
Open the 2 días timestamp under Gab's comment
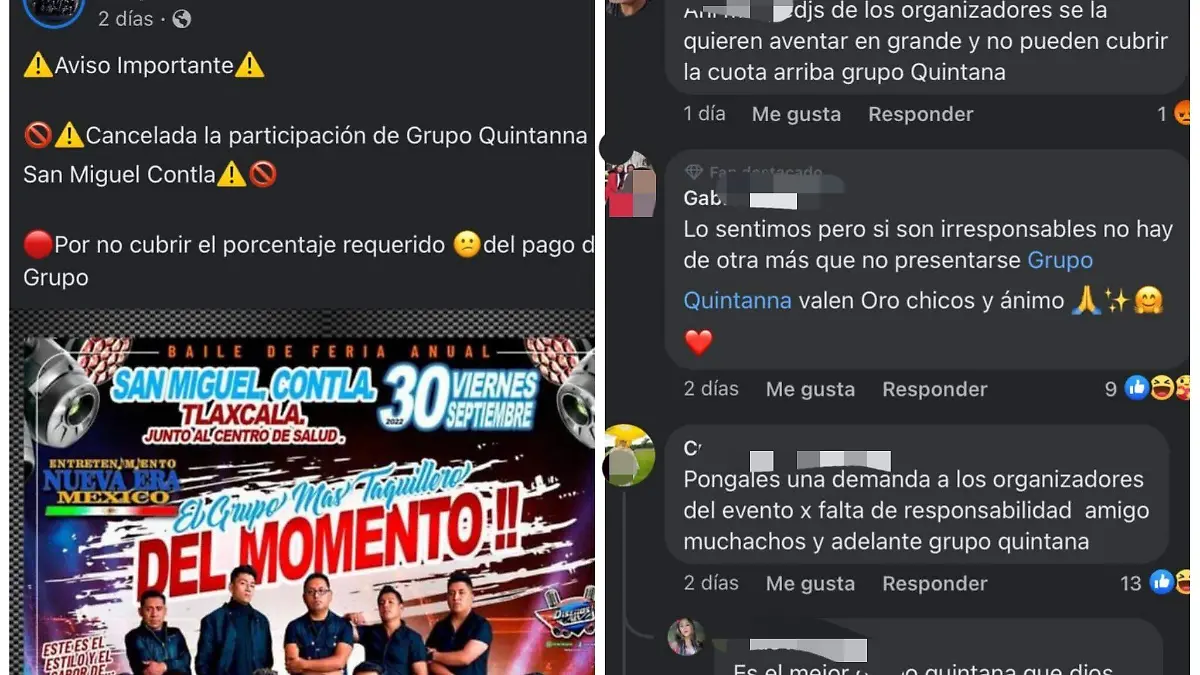point(711,389)
